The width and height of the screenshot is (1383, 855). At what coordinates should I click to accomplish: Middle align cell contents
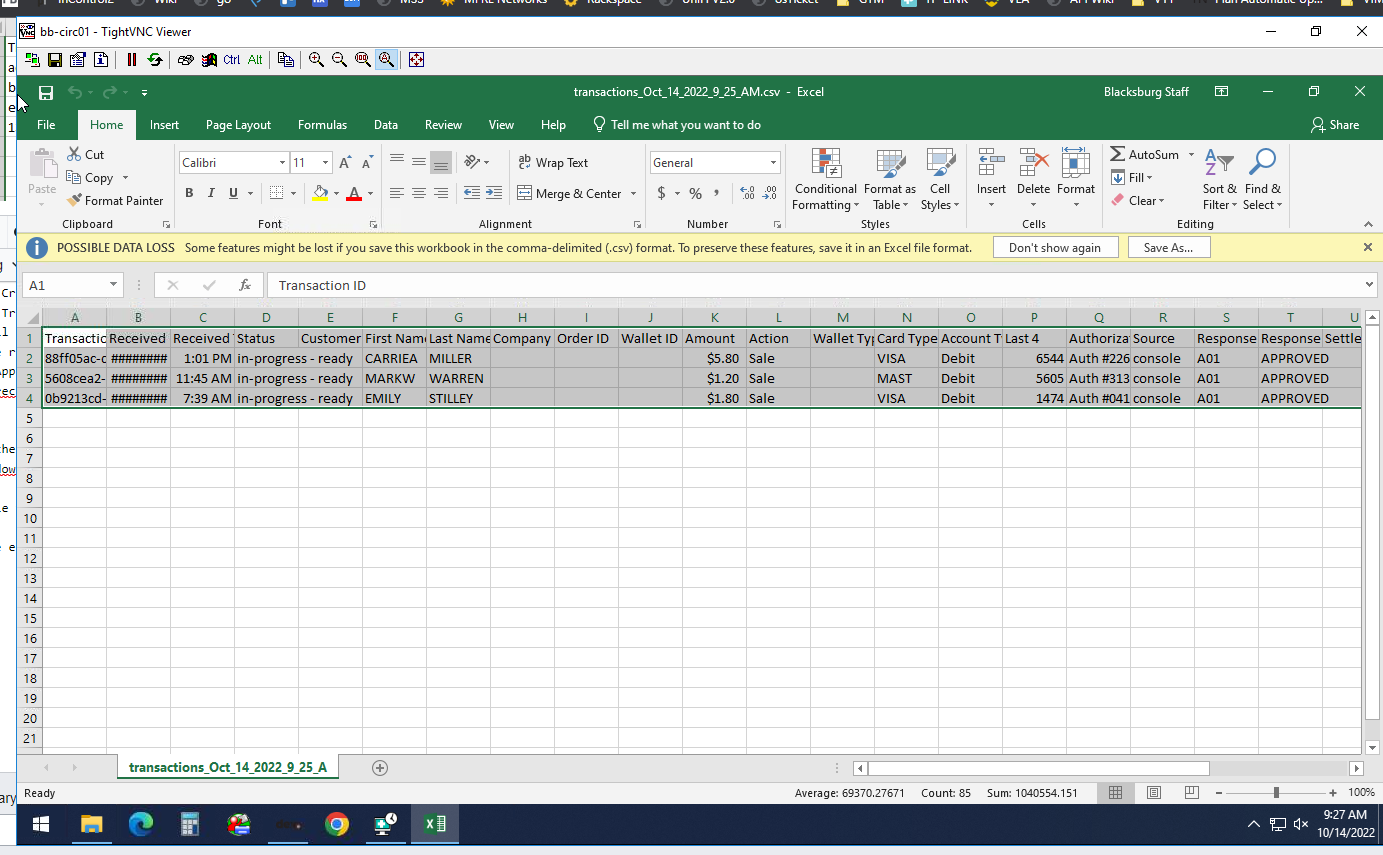(x=419, y=162)
